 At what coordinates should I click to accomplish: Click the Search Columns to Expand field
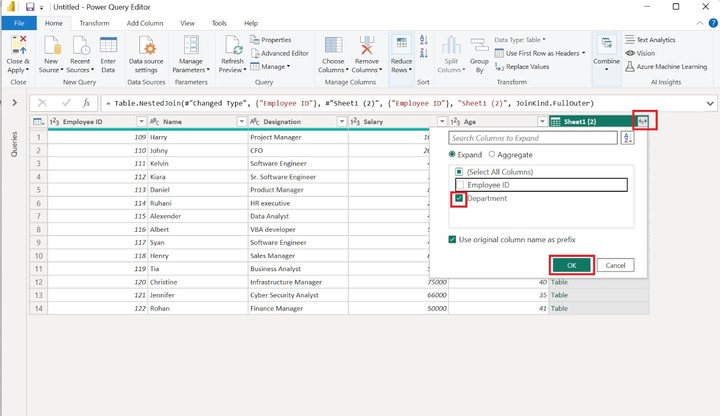[x=532, y=138]
